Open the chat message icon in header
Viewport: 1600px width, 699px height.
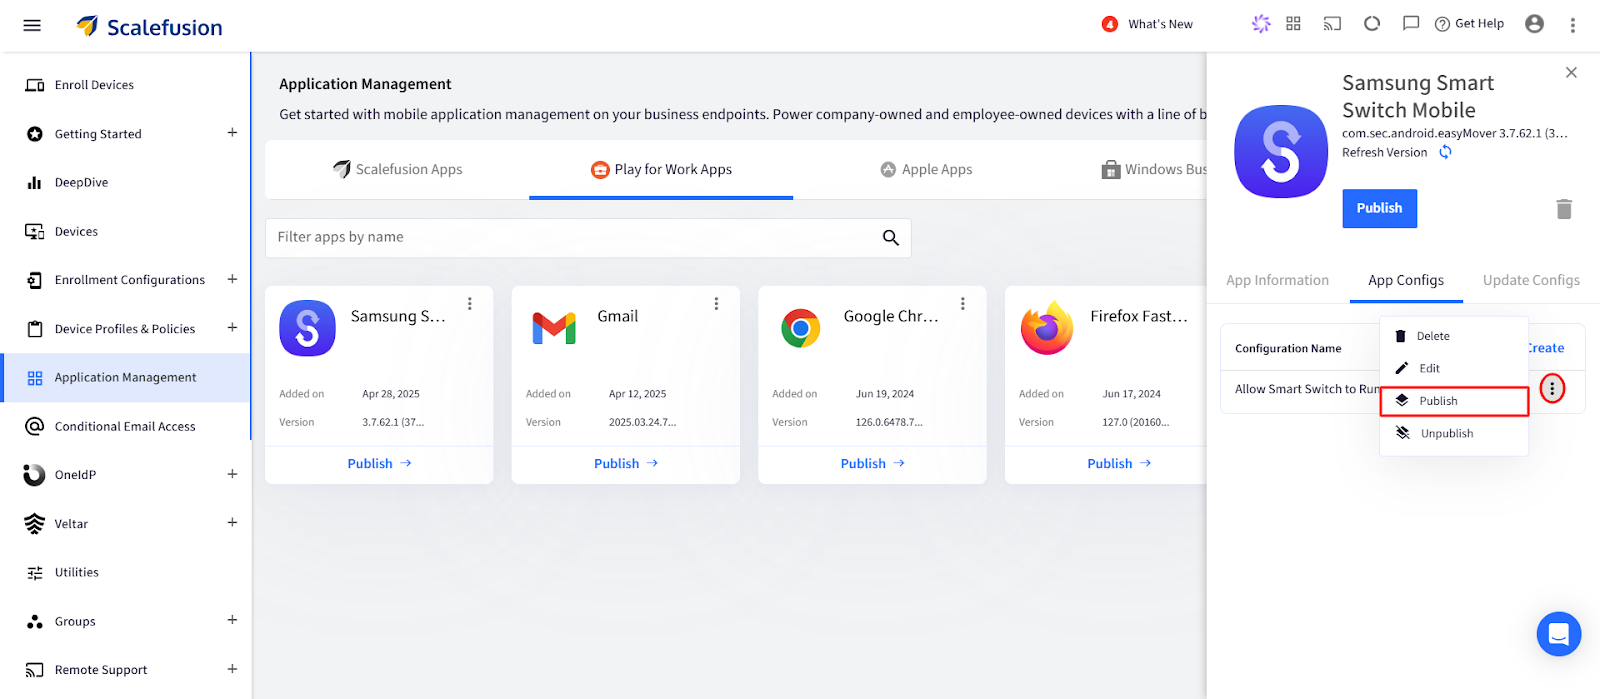1411,24
